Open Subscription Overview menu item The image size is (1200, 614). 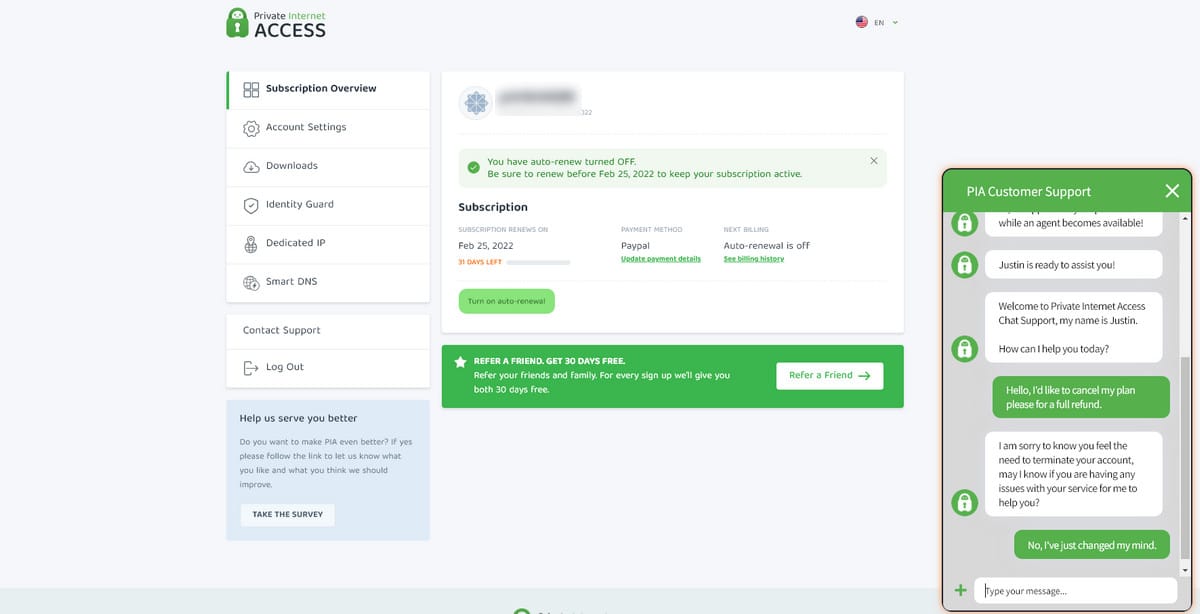[328, 89]
